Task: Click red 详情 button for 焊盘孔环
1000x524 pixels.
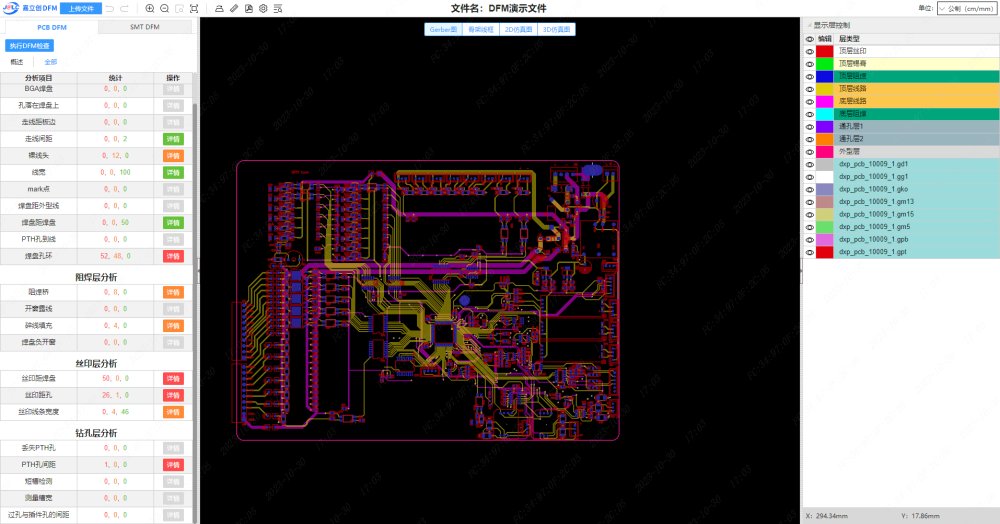Action: (173, 256)
